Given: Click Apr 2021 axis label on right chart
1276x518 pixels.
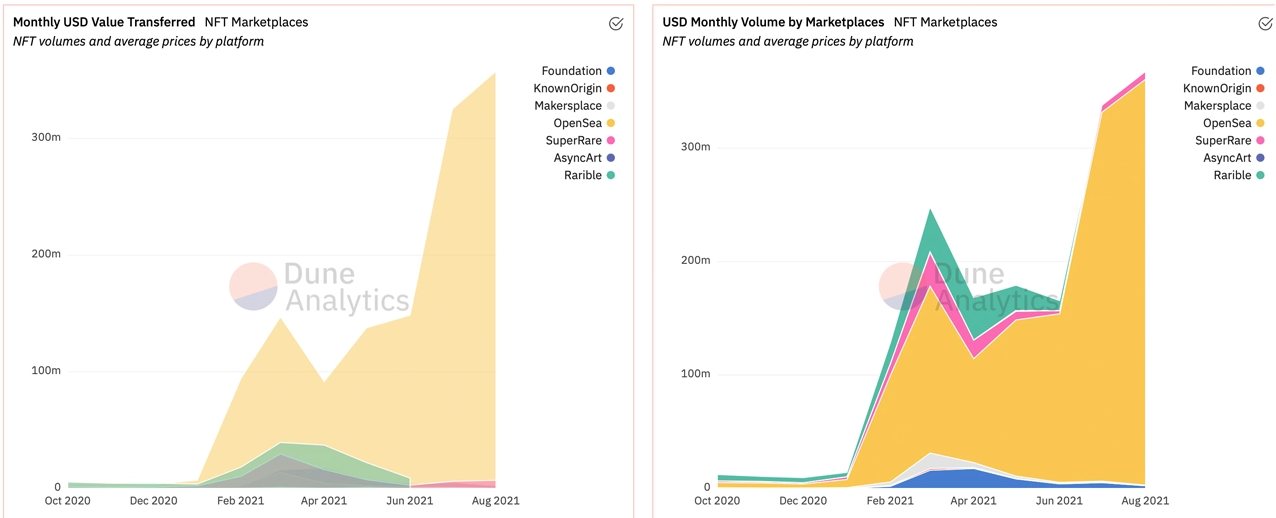Looking at the screenshot, I should point(974,500).
